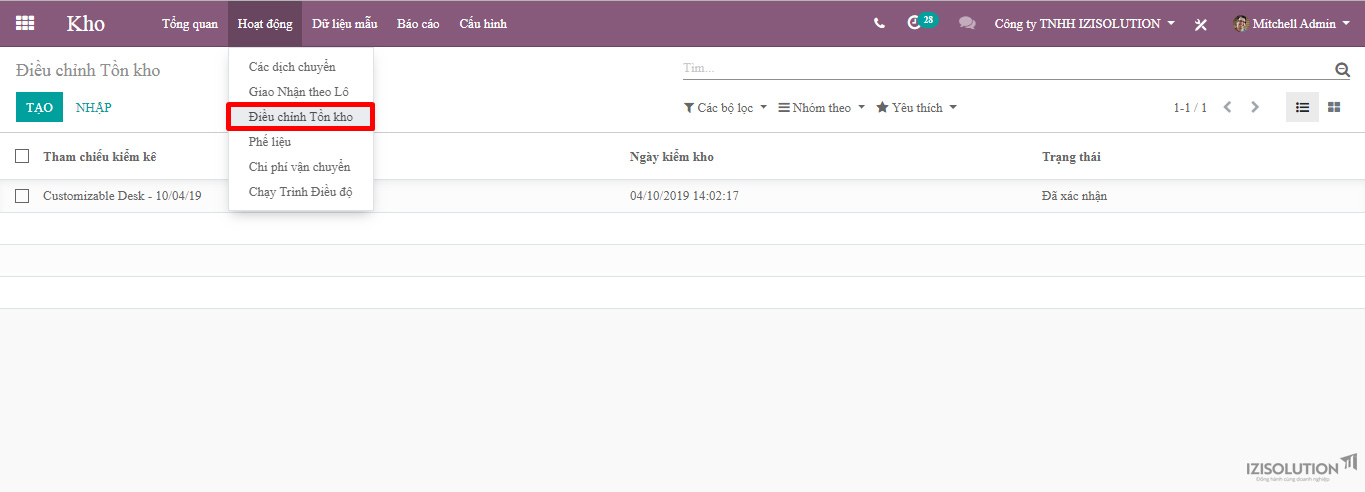Click the search magnifier icon
The height and width of the screenshot is (492, 1365).
click(1342, 69)
